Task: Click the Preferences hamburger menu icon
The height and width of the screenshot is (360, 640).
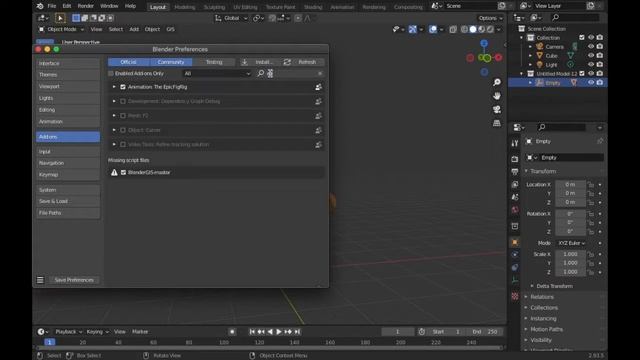Action: click(x=40, y=280)
